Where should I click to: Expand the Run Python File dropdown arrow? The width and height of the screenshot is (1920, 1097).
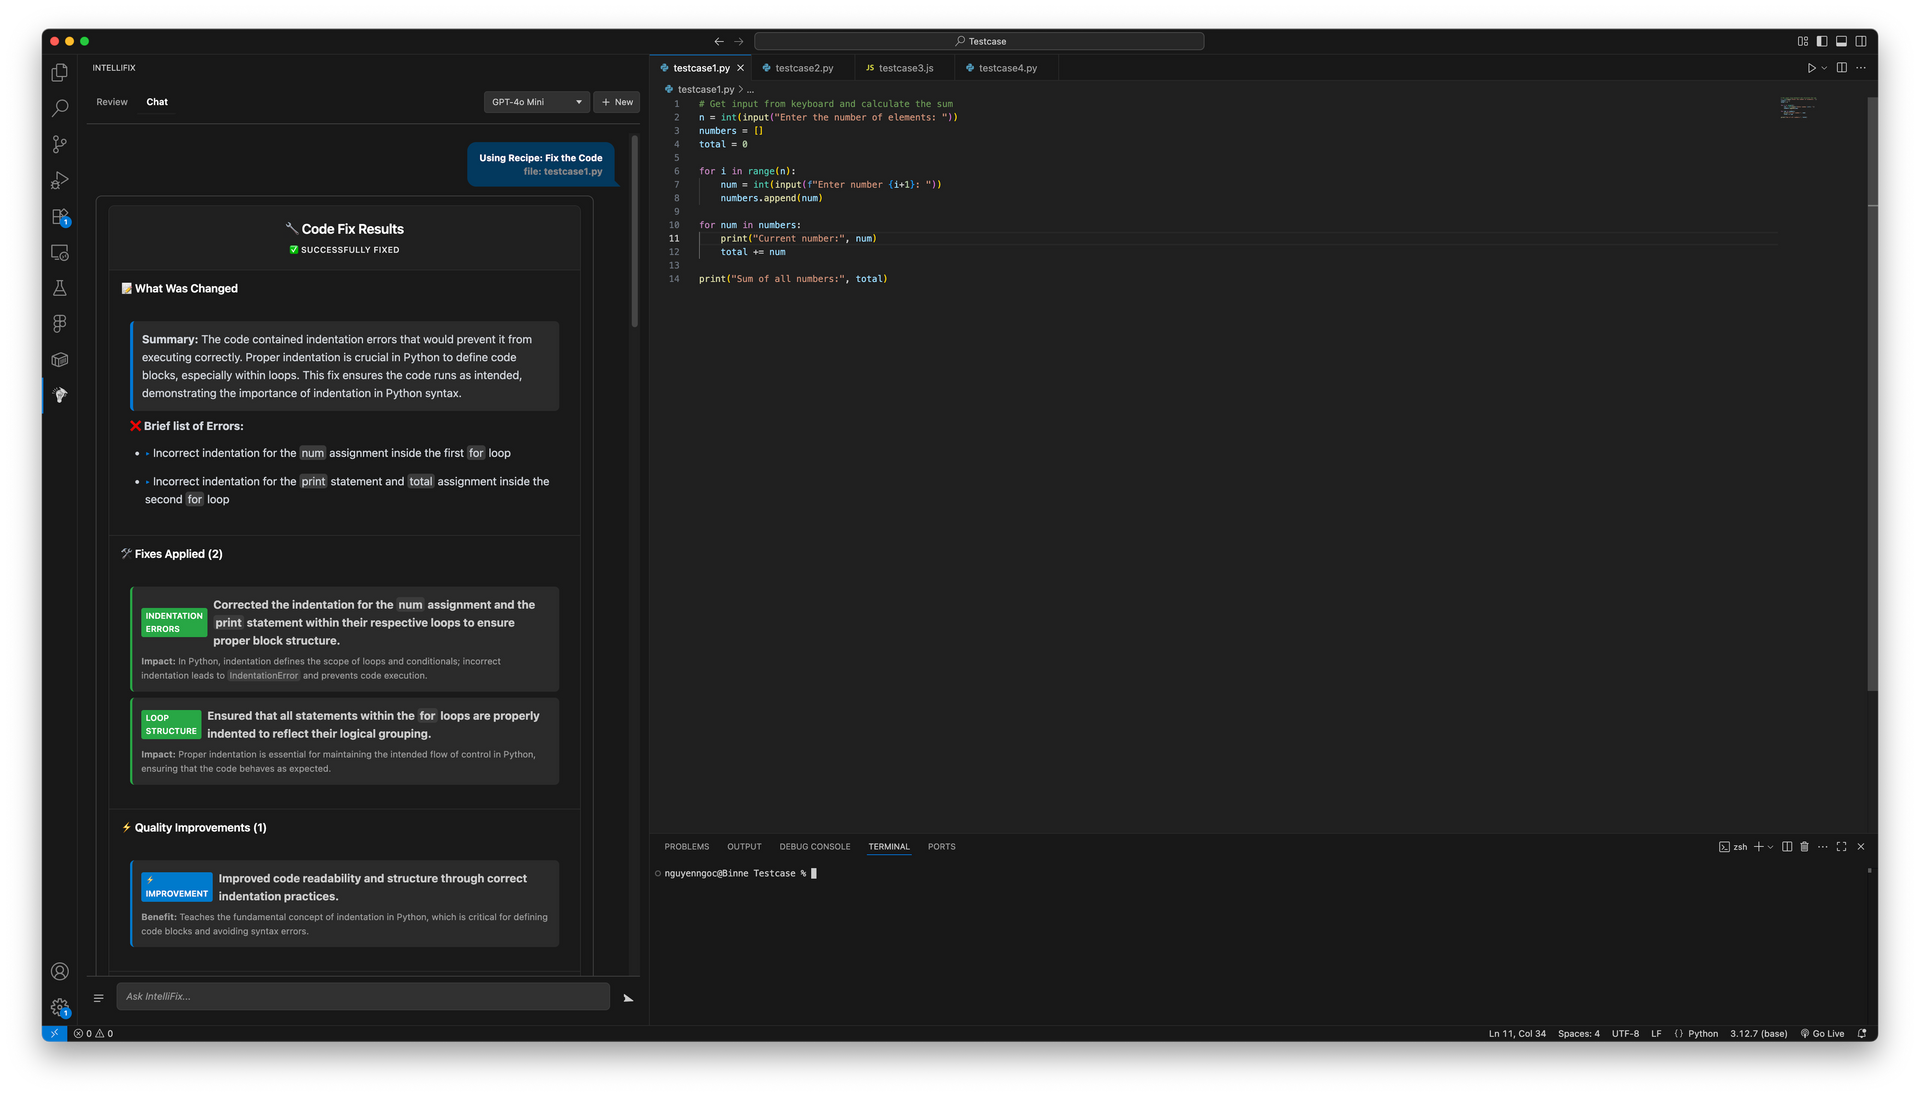click(1824, 68)
